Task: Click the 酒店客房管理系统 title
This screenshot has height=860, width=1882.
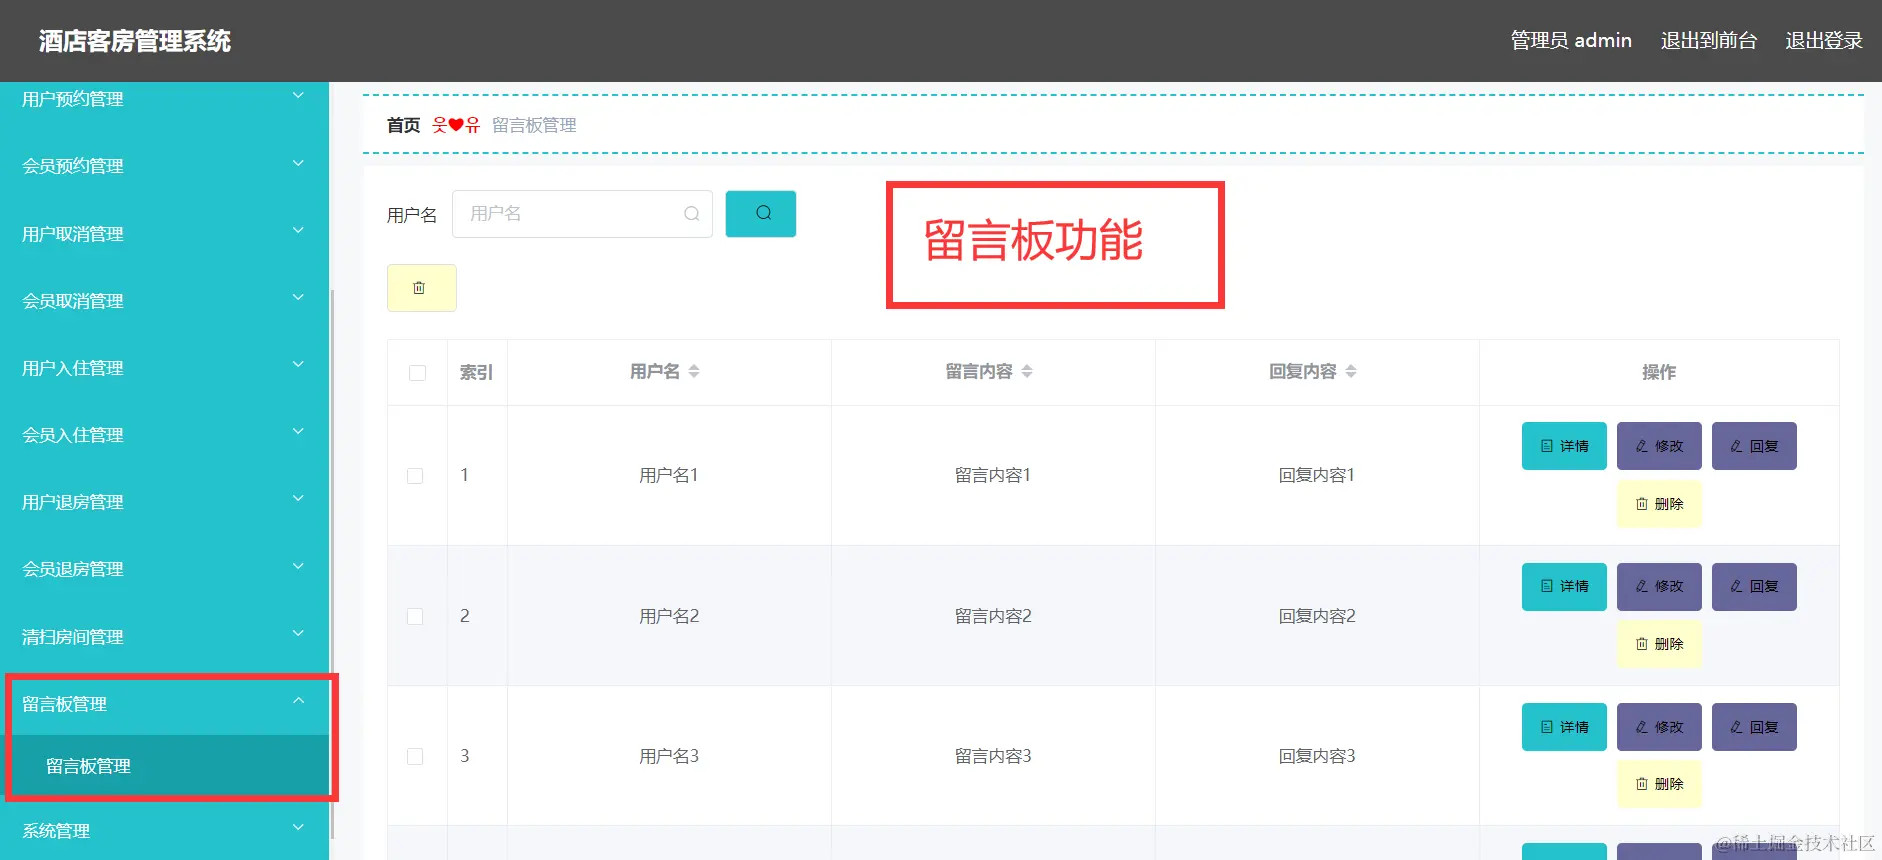Action: (135, 41)
